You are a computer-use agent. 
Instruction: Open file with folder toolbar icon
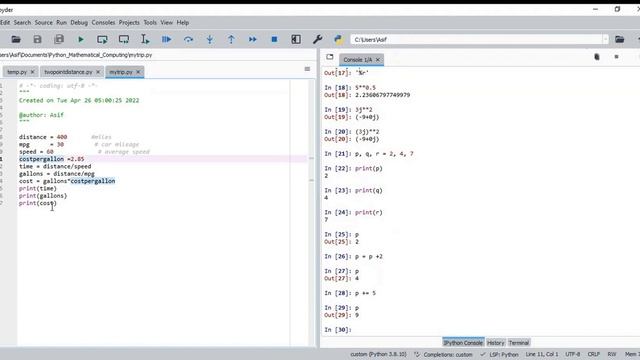pos(16,40)
